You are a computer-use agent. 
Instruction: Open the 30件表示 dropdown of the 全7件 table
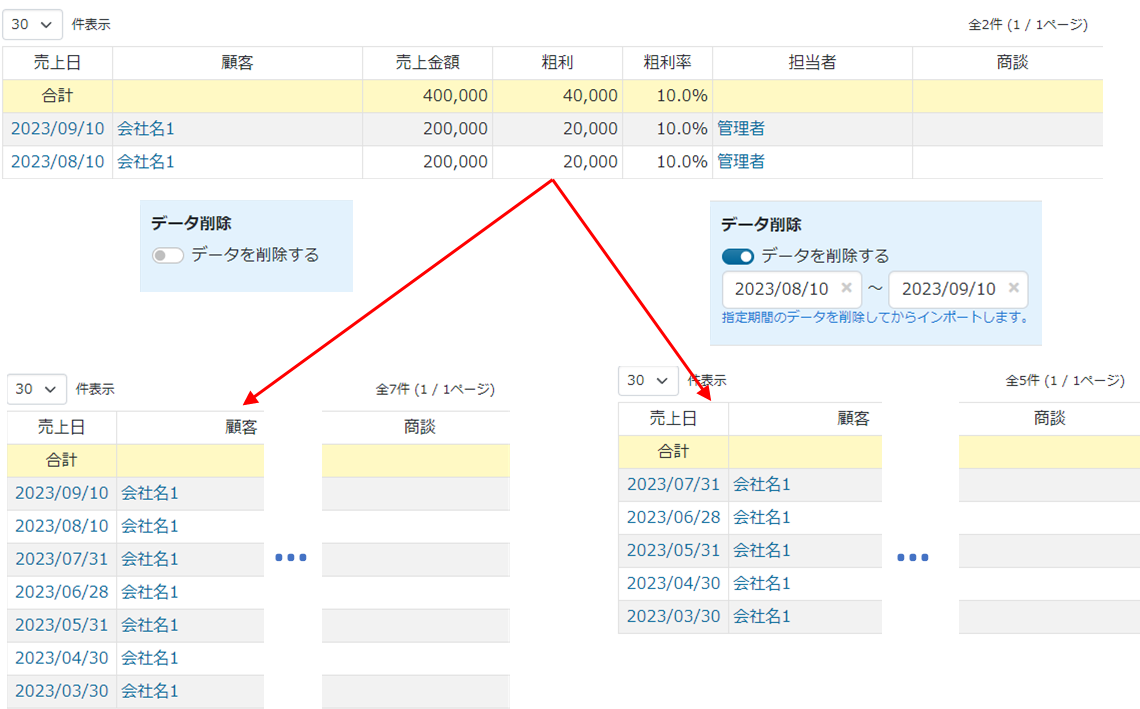(36, 389)
